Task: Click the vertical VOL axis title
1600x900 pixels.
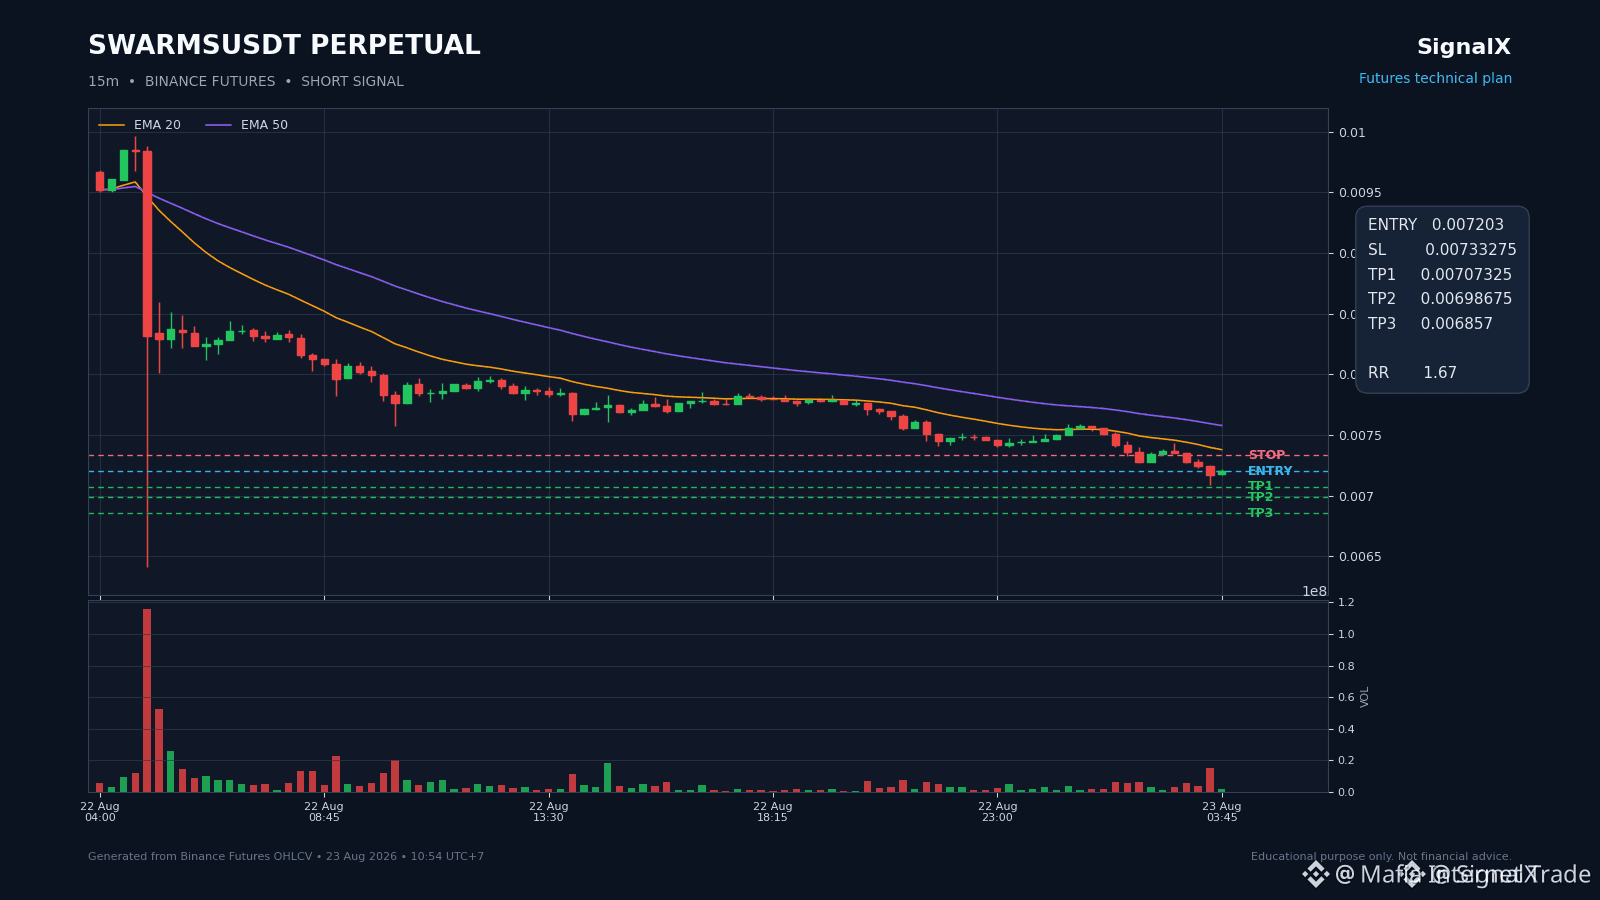Action: 1365,697
